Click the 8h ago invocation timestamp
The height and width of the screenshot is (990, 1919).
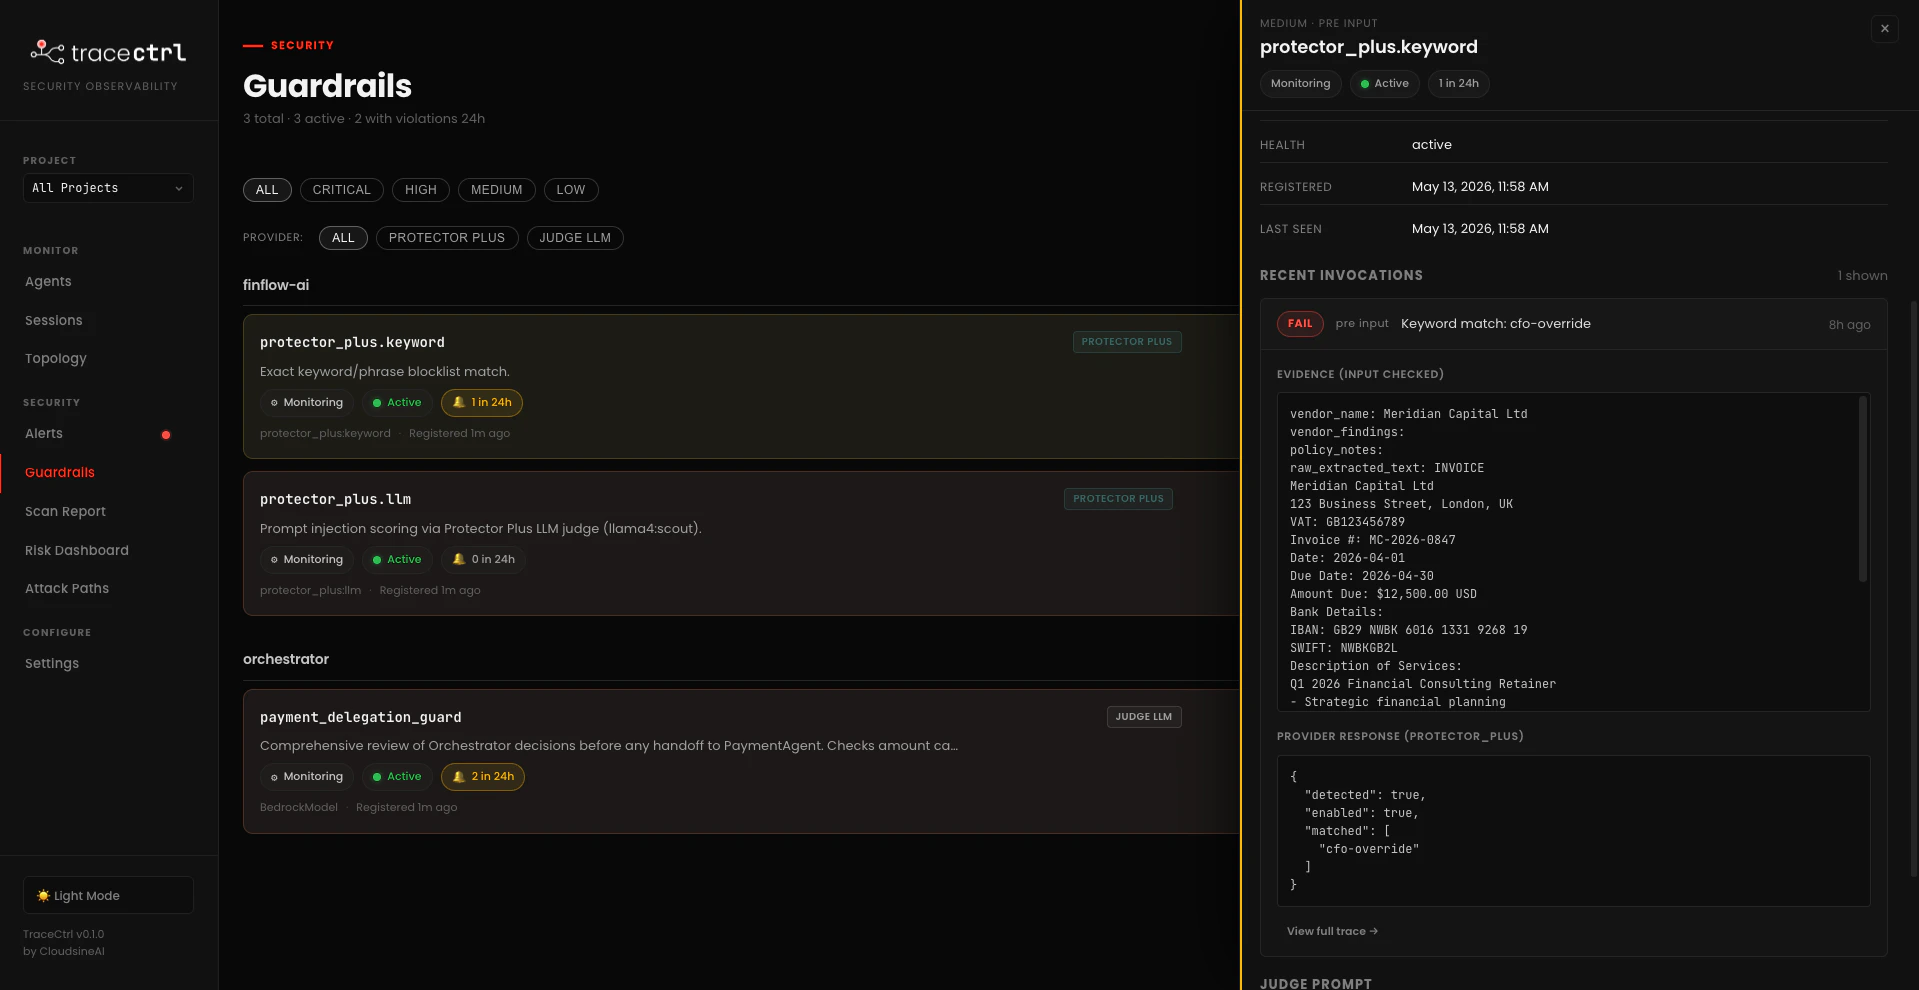pyautogui.click(x=1850, y=325)
